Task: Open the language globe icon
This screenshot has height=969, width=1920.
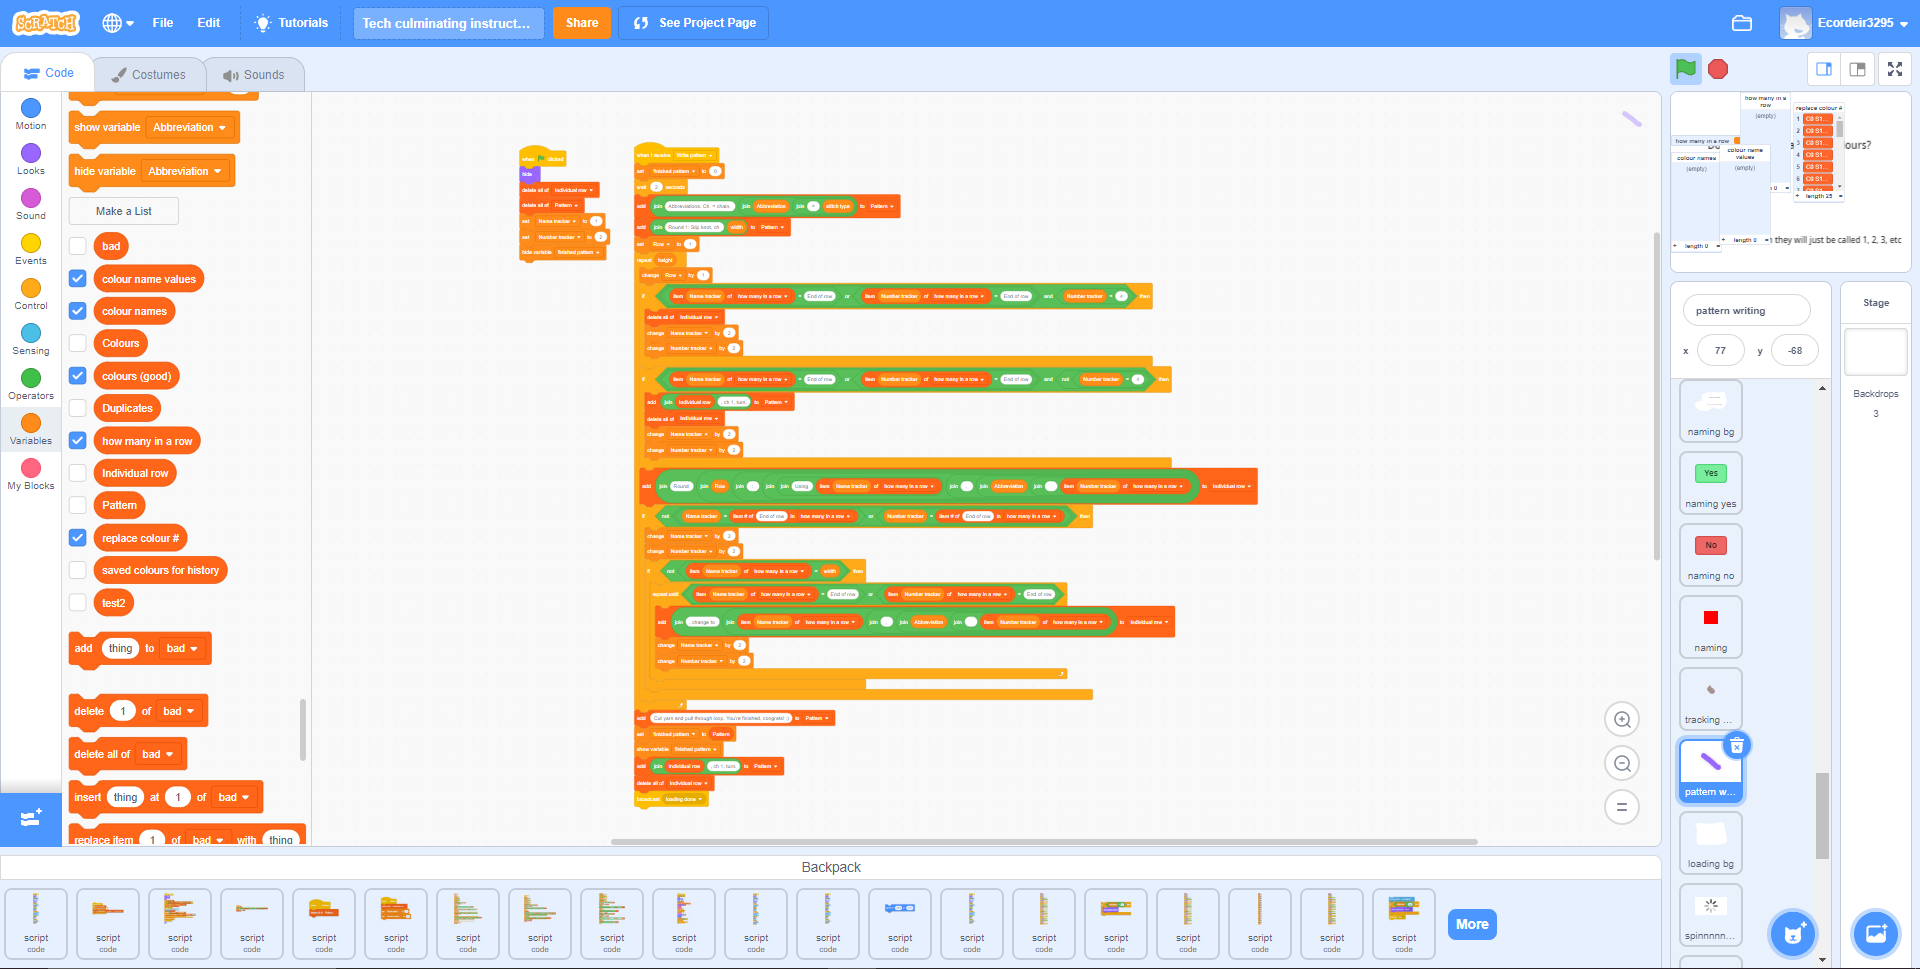Action: (x=112, y=22)
